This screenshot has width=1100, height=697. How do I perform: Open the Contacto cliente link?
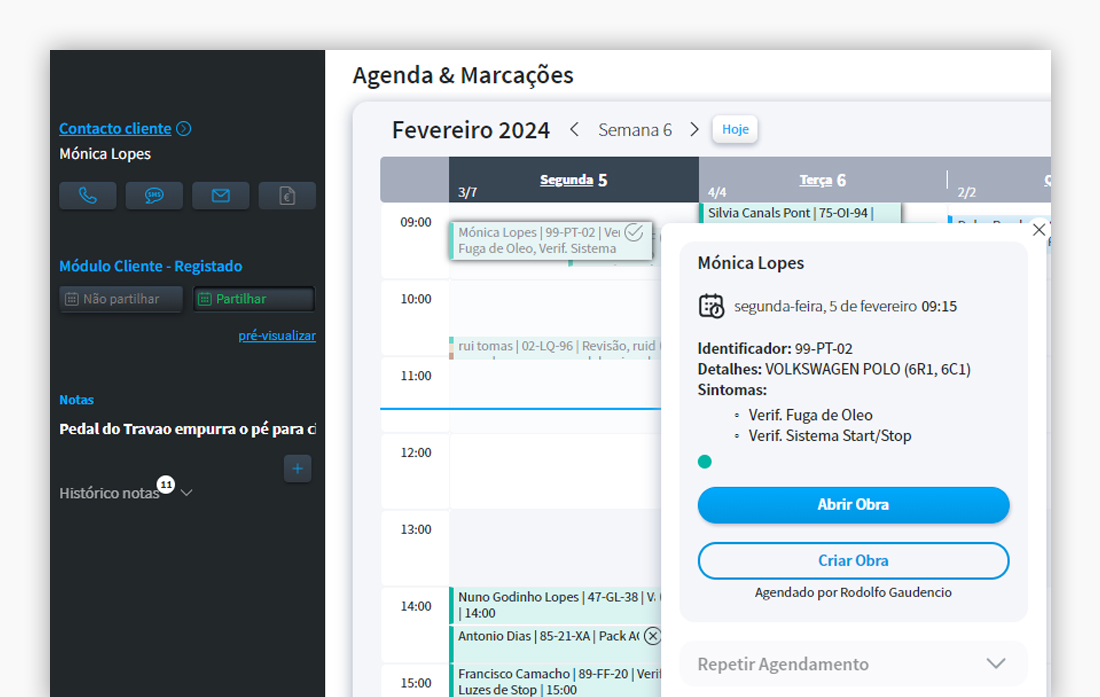pyautogui.click(x=115, y=128)
